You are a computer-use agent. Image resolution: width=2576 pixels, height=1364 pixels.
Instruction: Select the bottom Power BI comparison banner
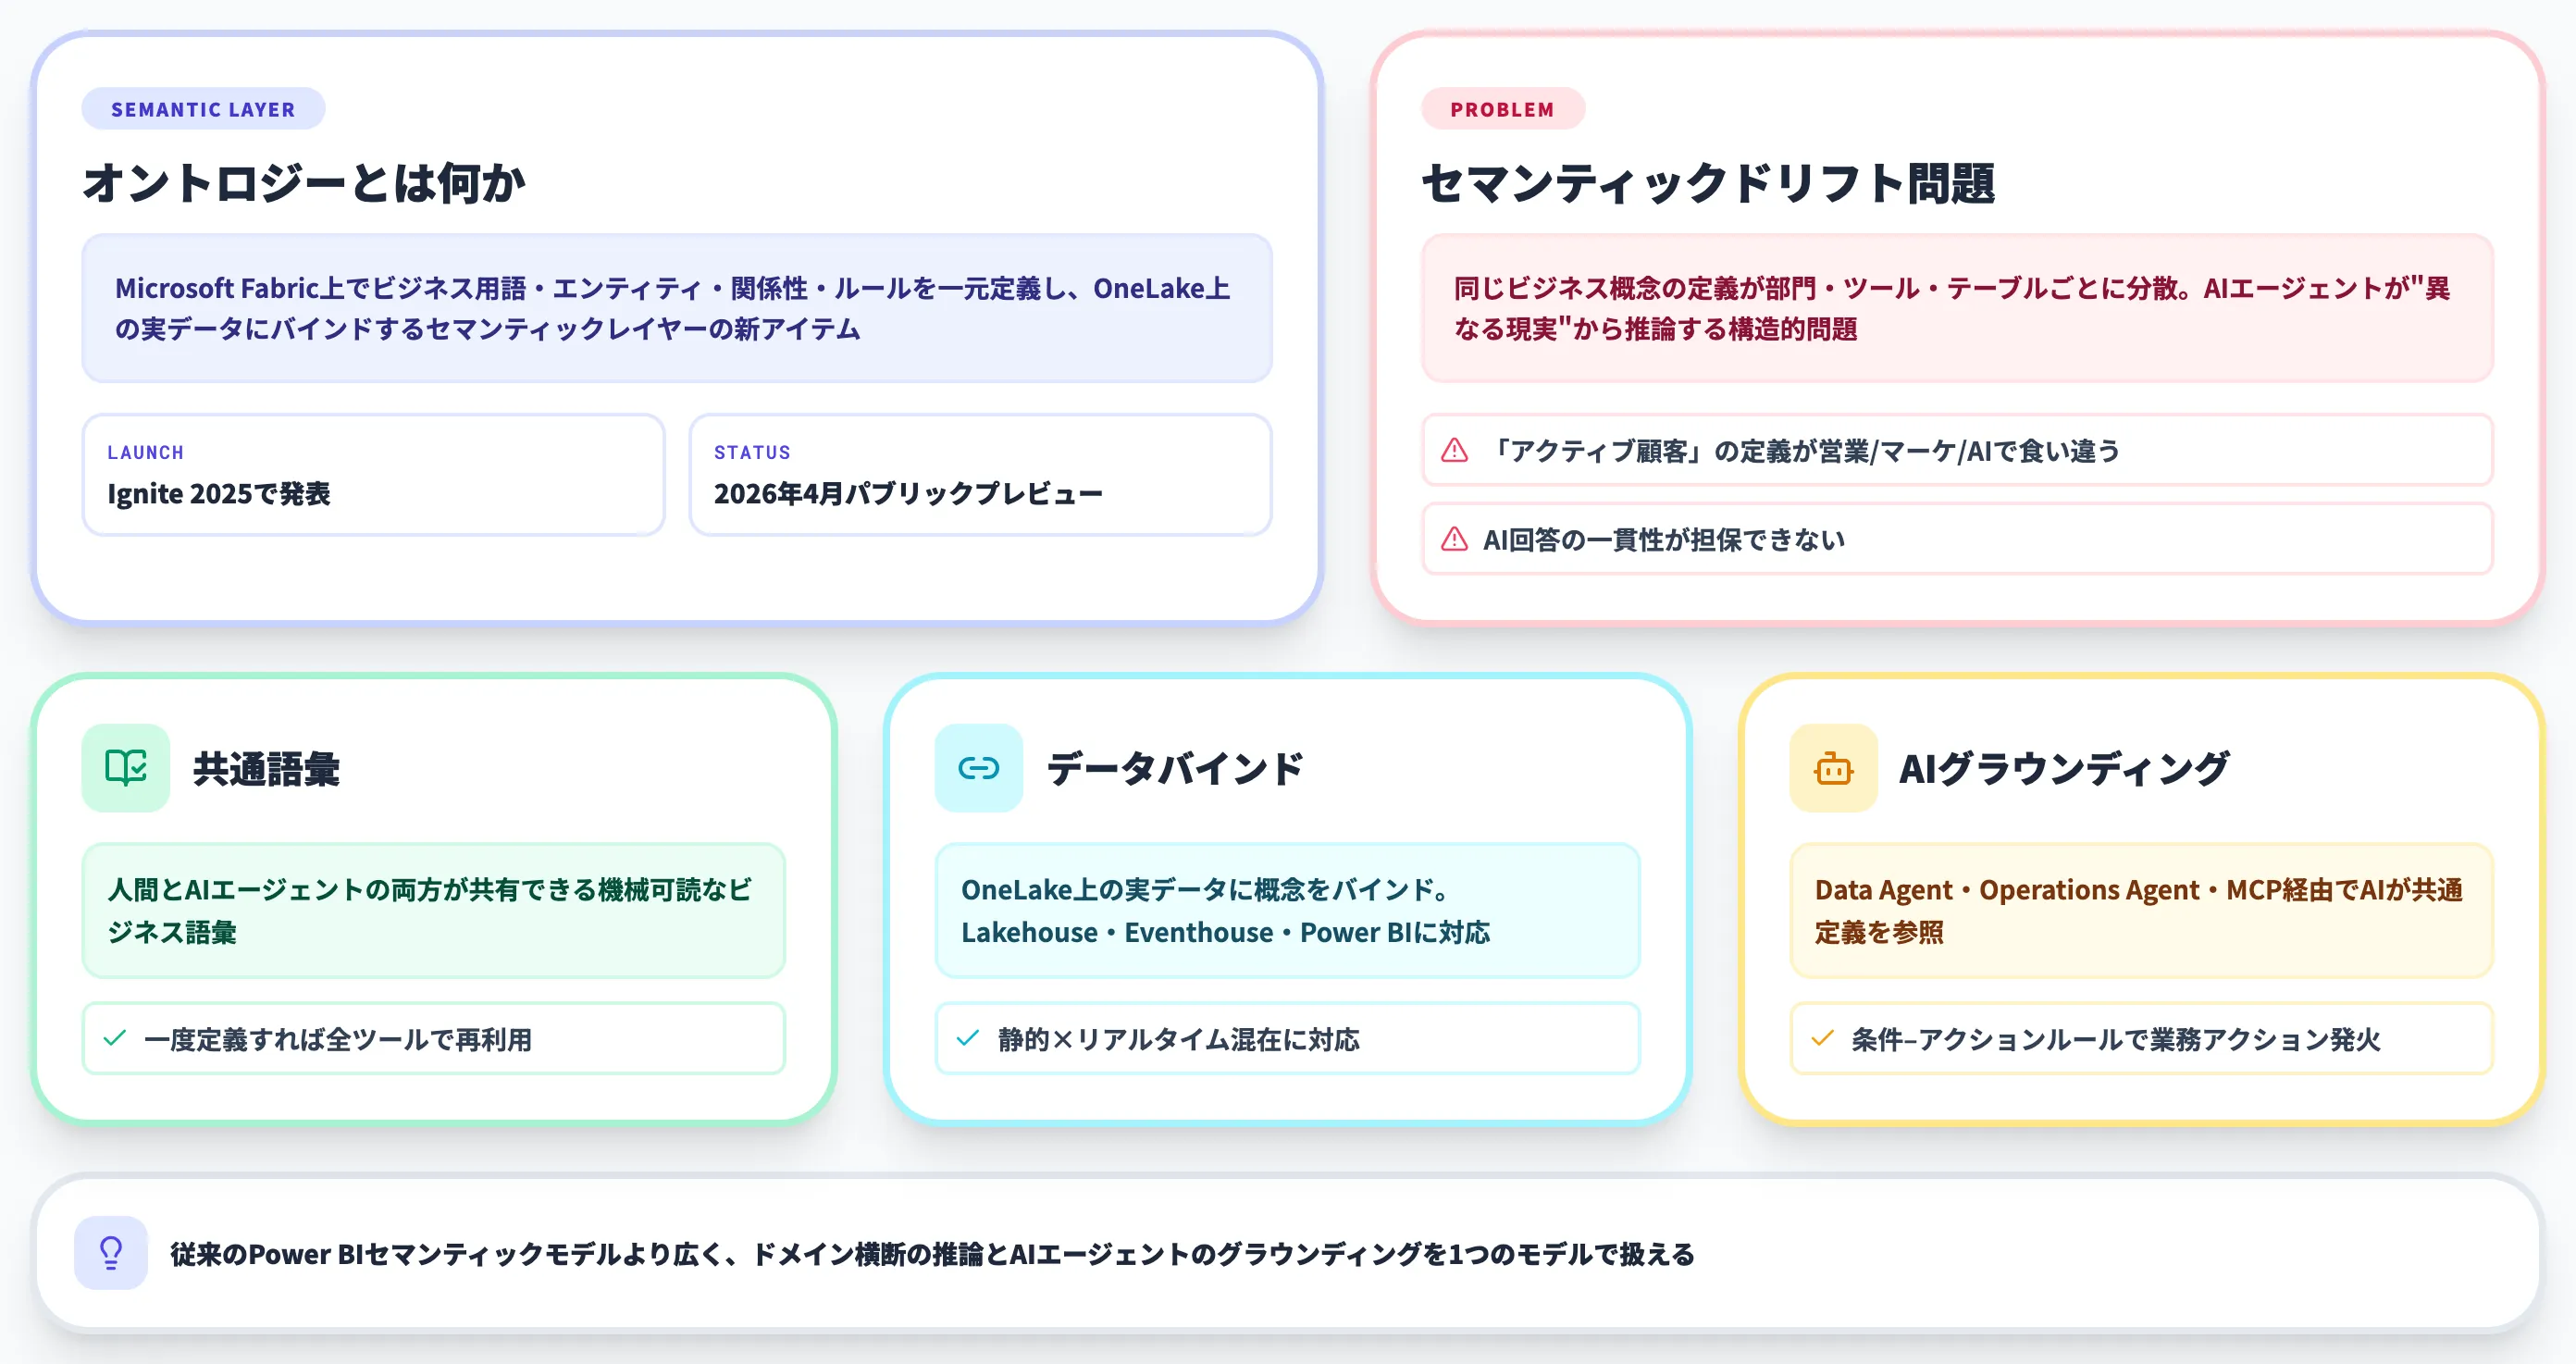[1288, 1252]
